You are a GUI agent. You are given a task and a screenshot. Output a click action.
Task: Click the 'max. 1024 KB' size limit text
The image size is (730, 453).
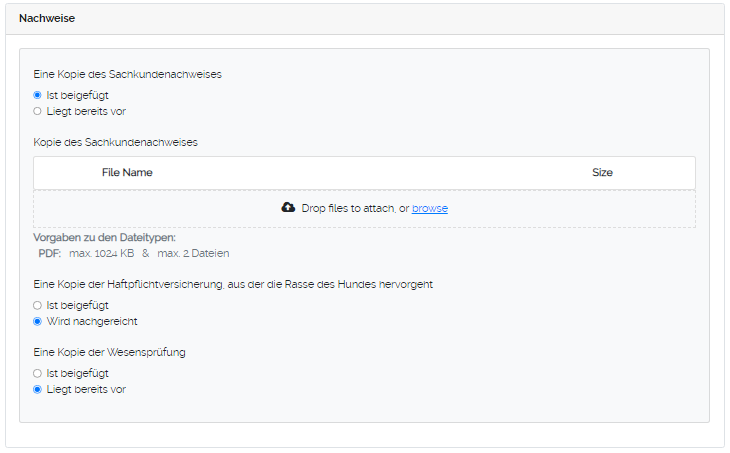click(x=101, y=253)
